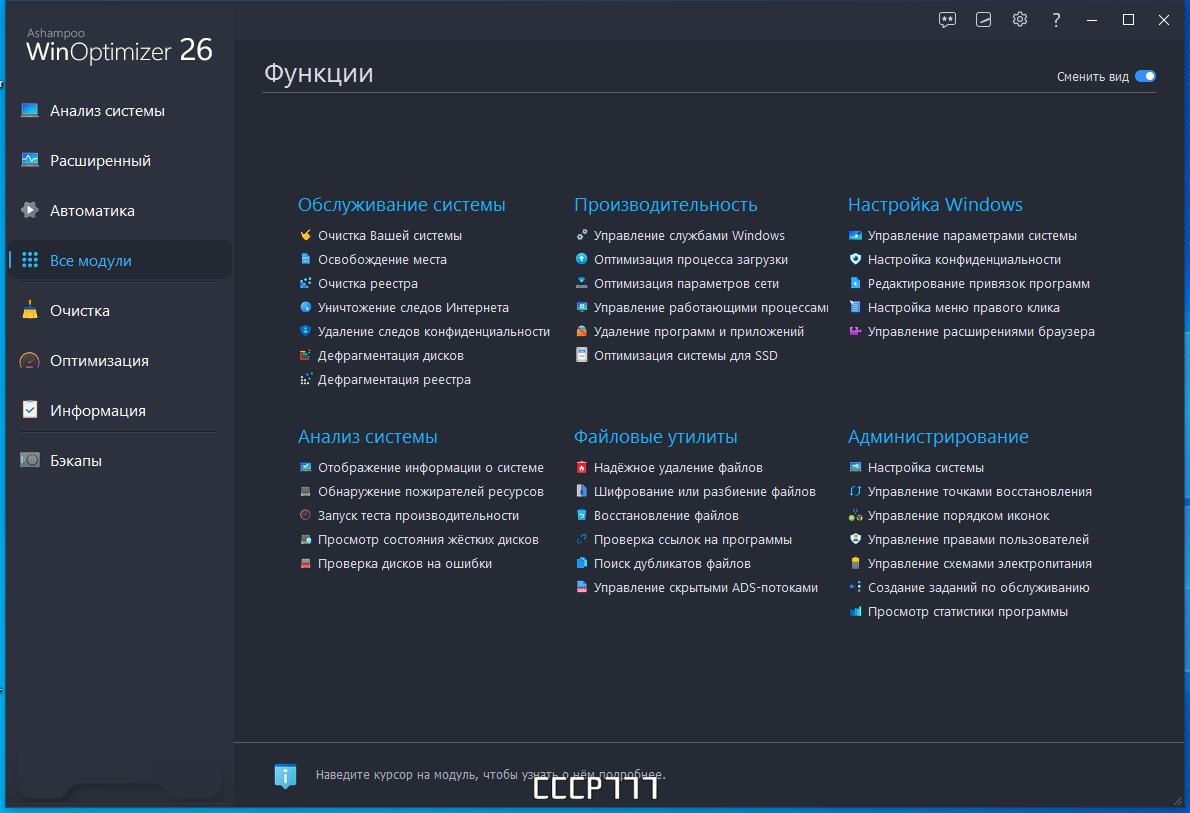The height and width of the screenshot is (813, 1190).
Task: Click Удаление программ и приложений icon
Action: [581, 331]
